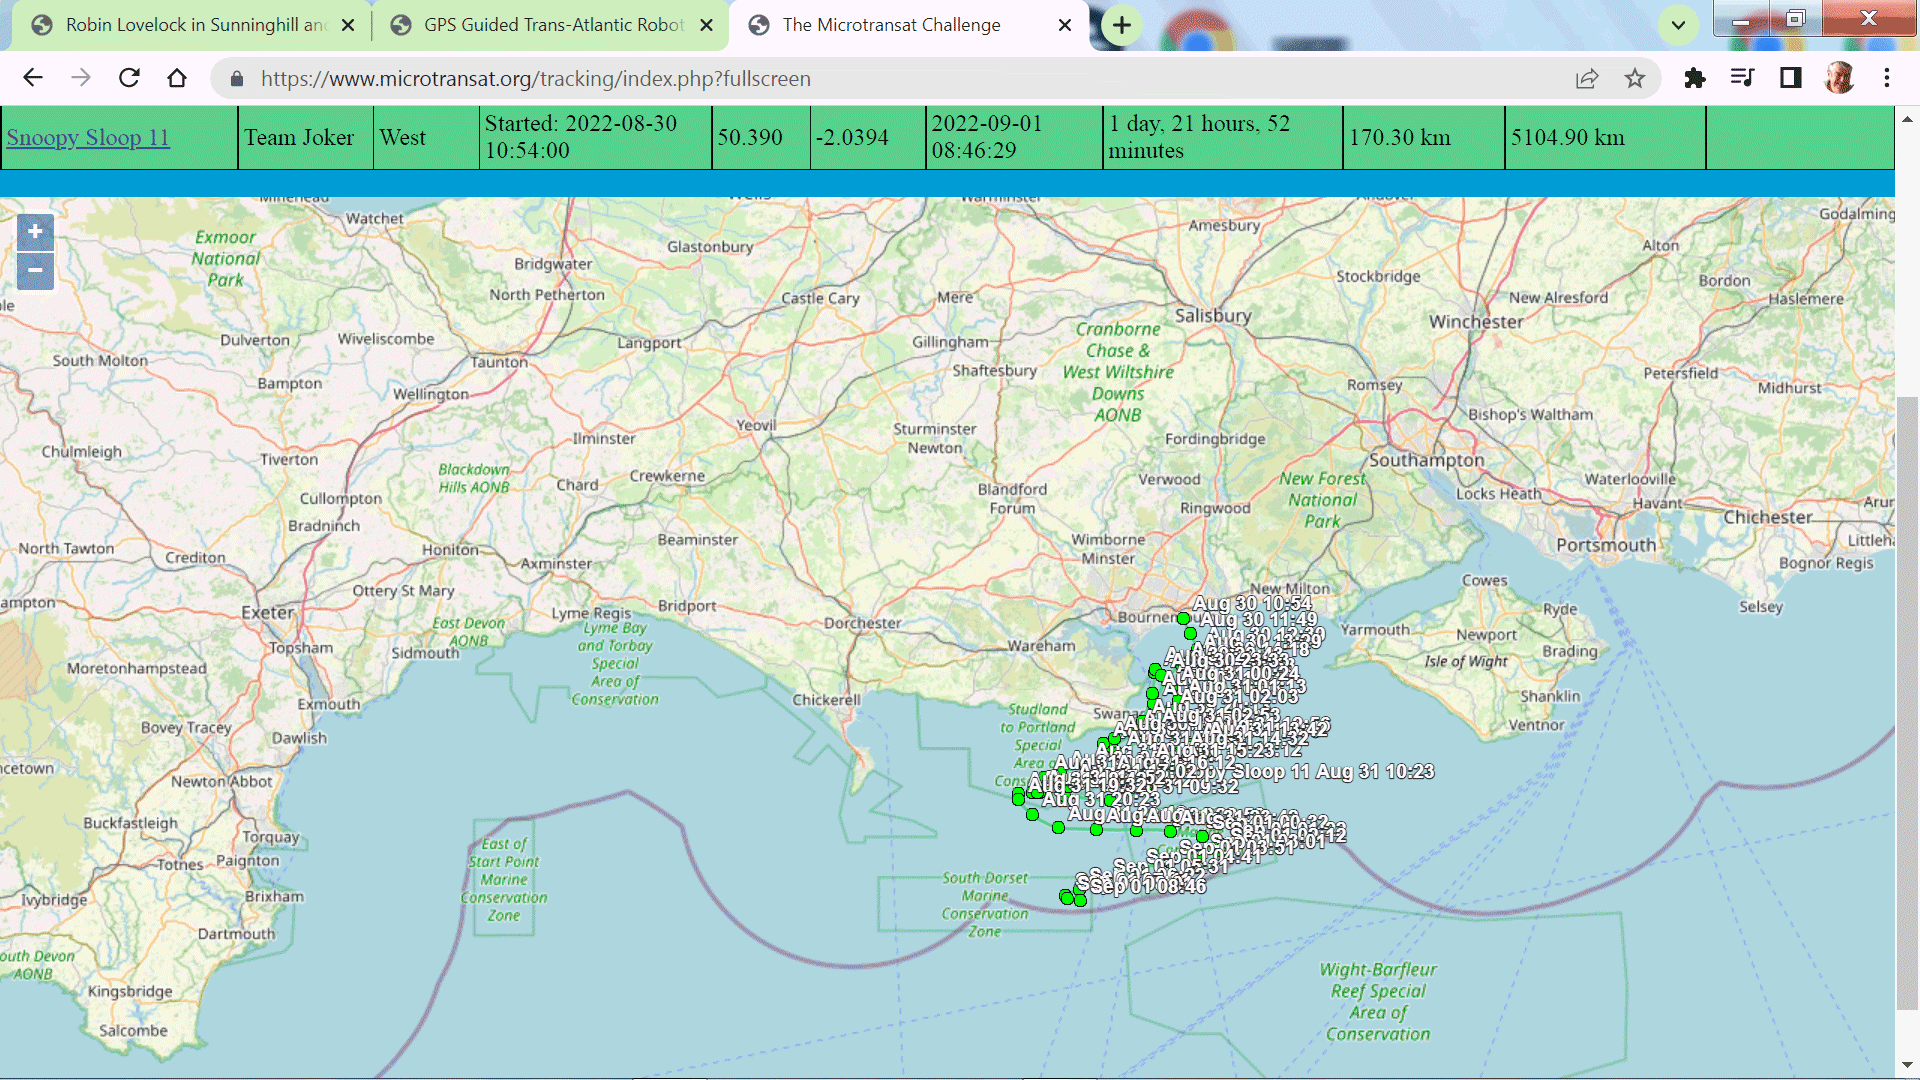Reload the current page
This screenshot has height=1080, width=1920.
coord(129,78)
